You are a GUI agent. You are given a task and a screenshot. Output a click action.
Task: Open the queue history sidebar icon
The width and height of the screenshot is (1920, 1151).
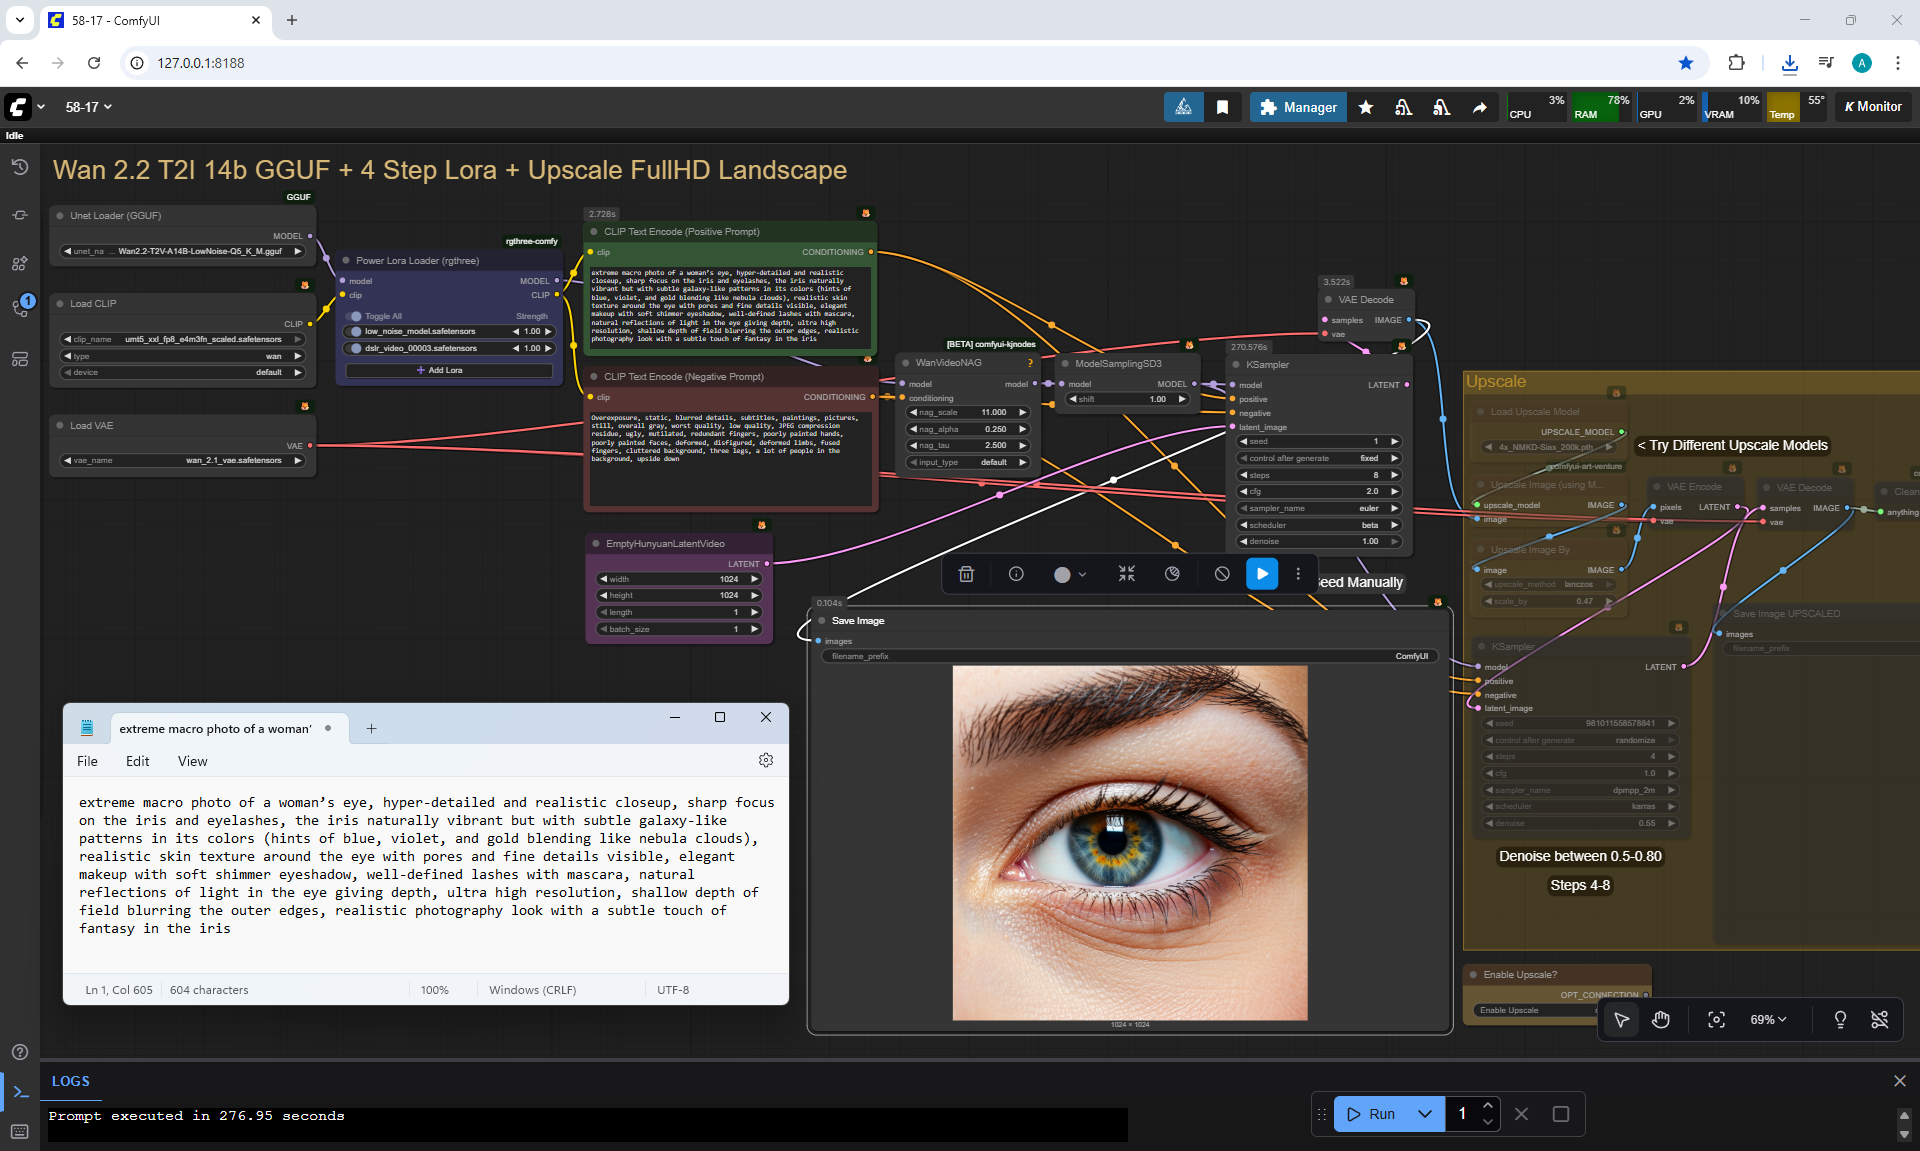pos(19,168)
